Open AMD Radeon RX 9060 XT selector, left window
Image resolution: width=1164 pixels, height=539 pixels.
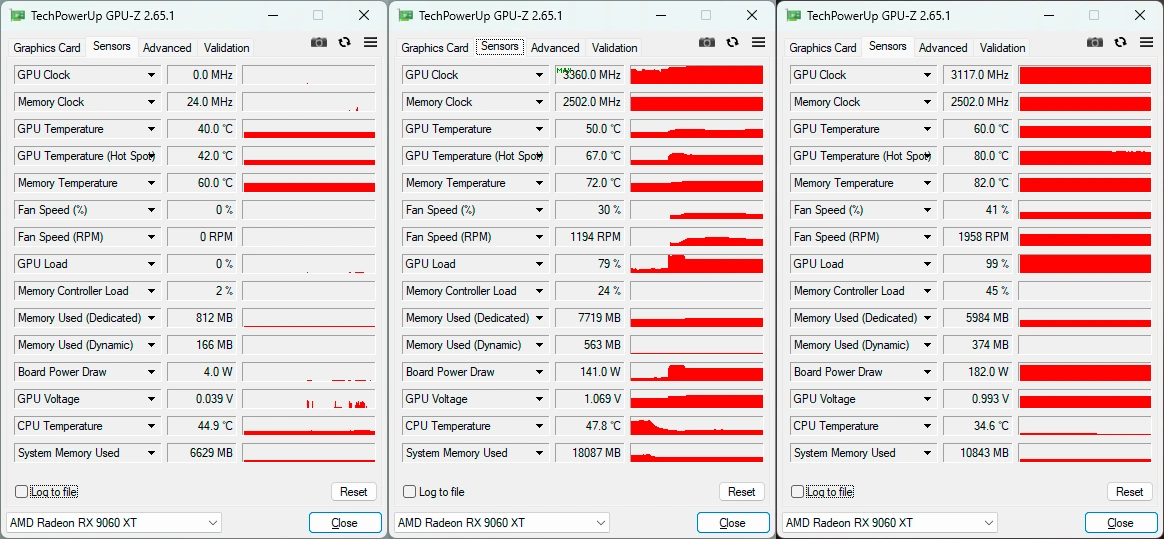pyautogui.click(x=114, y=523)
